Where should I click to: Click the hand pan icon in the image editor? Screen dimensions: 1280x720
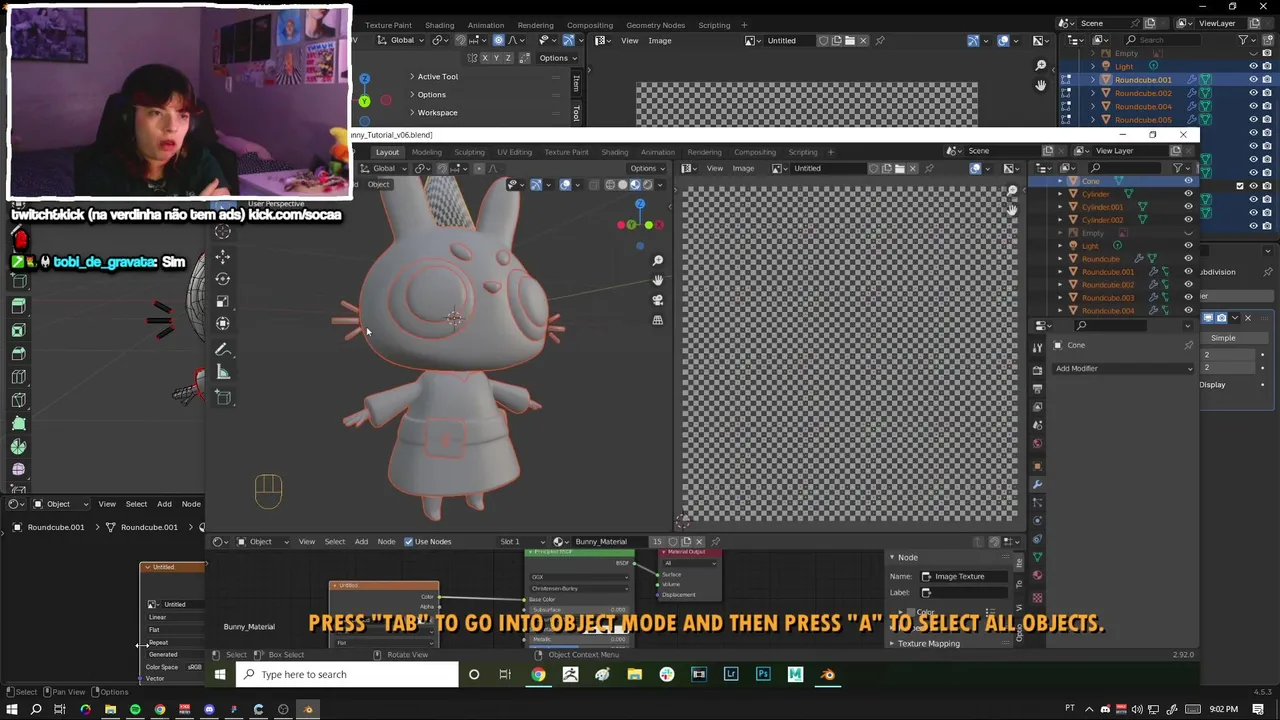(x=1012, y=210)
